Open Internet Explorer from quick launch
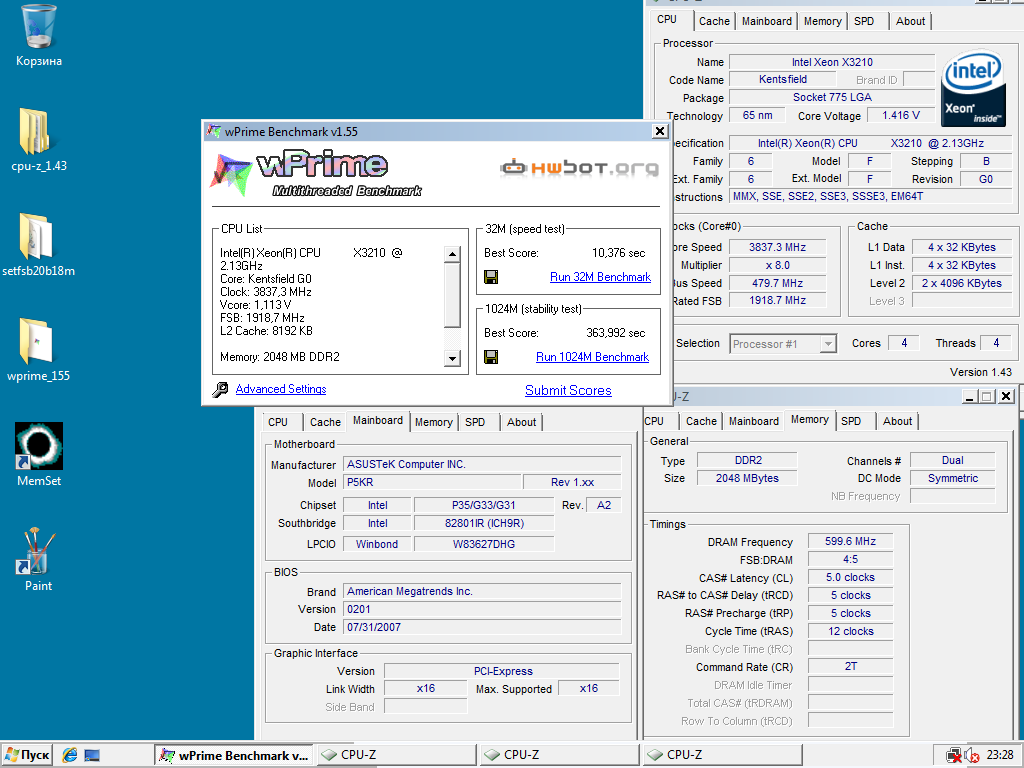Image resolution: width=1024 pixels, height=768 pixels. point(70,755)
